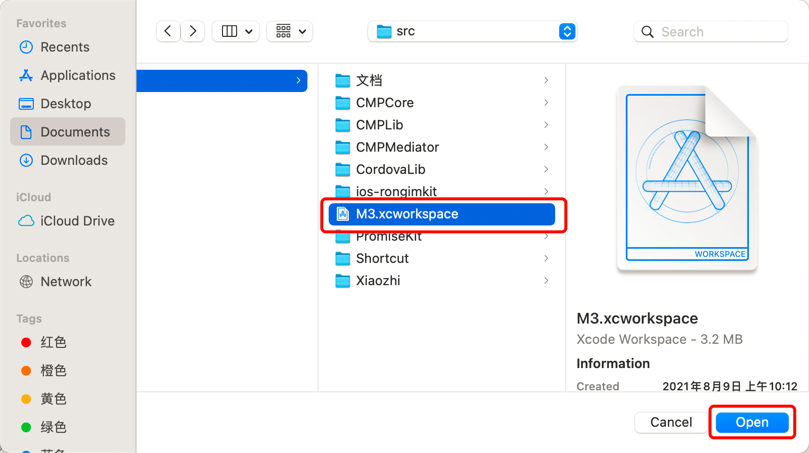Select the CMPLib folder
The width and height of the screenshot is (809, 453).
point(442,125)
